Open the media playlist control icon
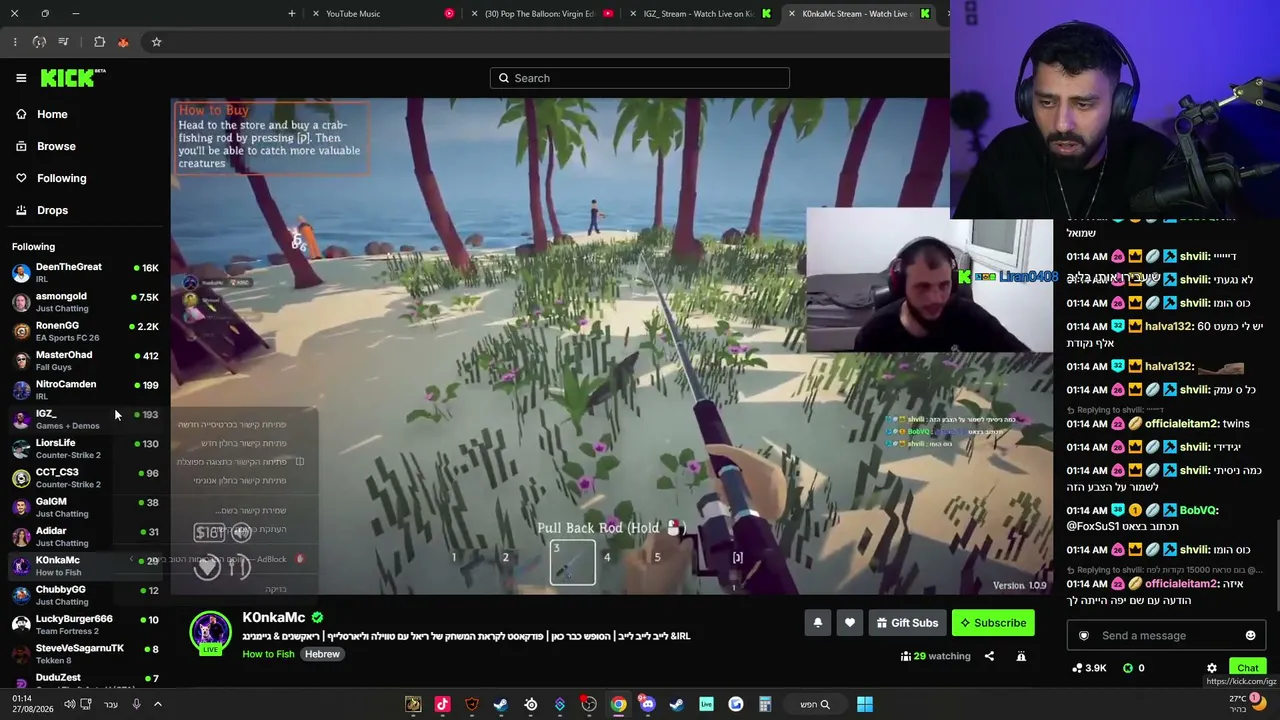The image size is (1280, 720). [x=63, y=42]
